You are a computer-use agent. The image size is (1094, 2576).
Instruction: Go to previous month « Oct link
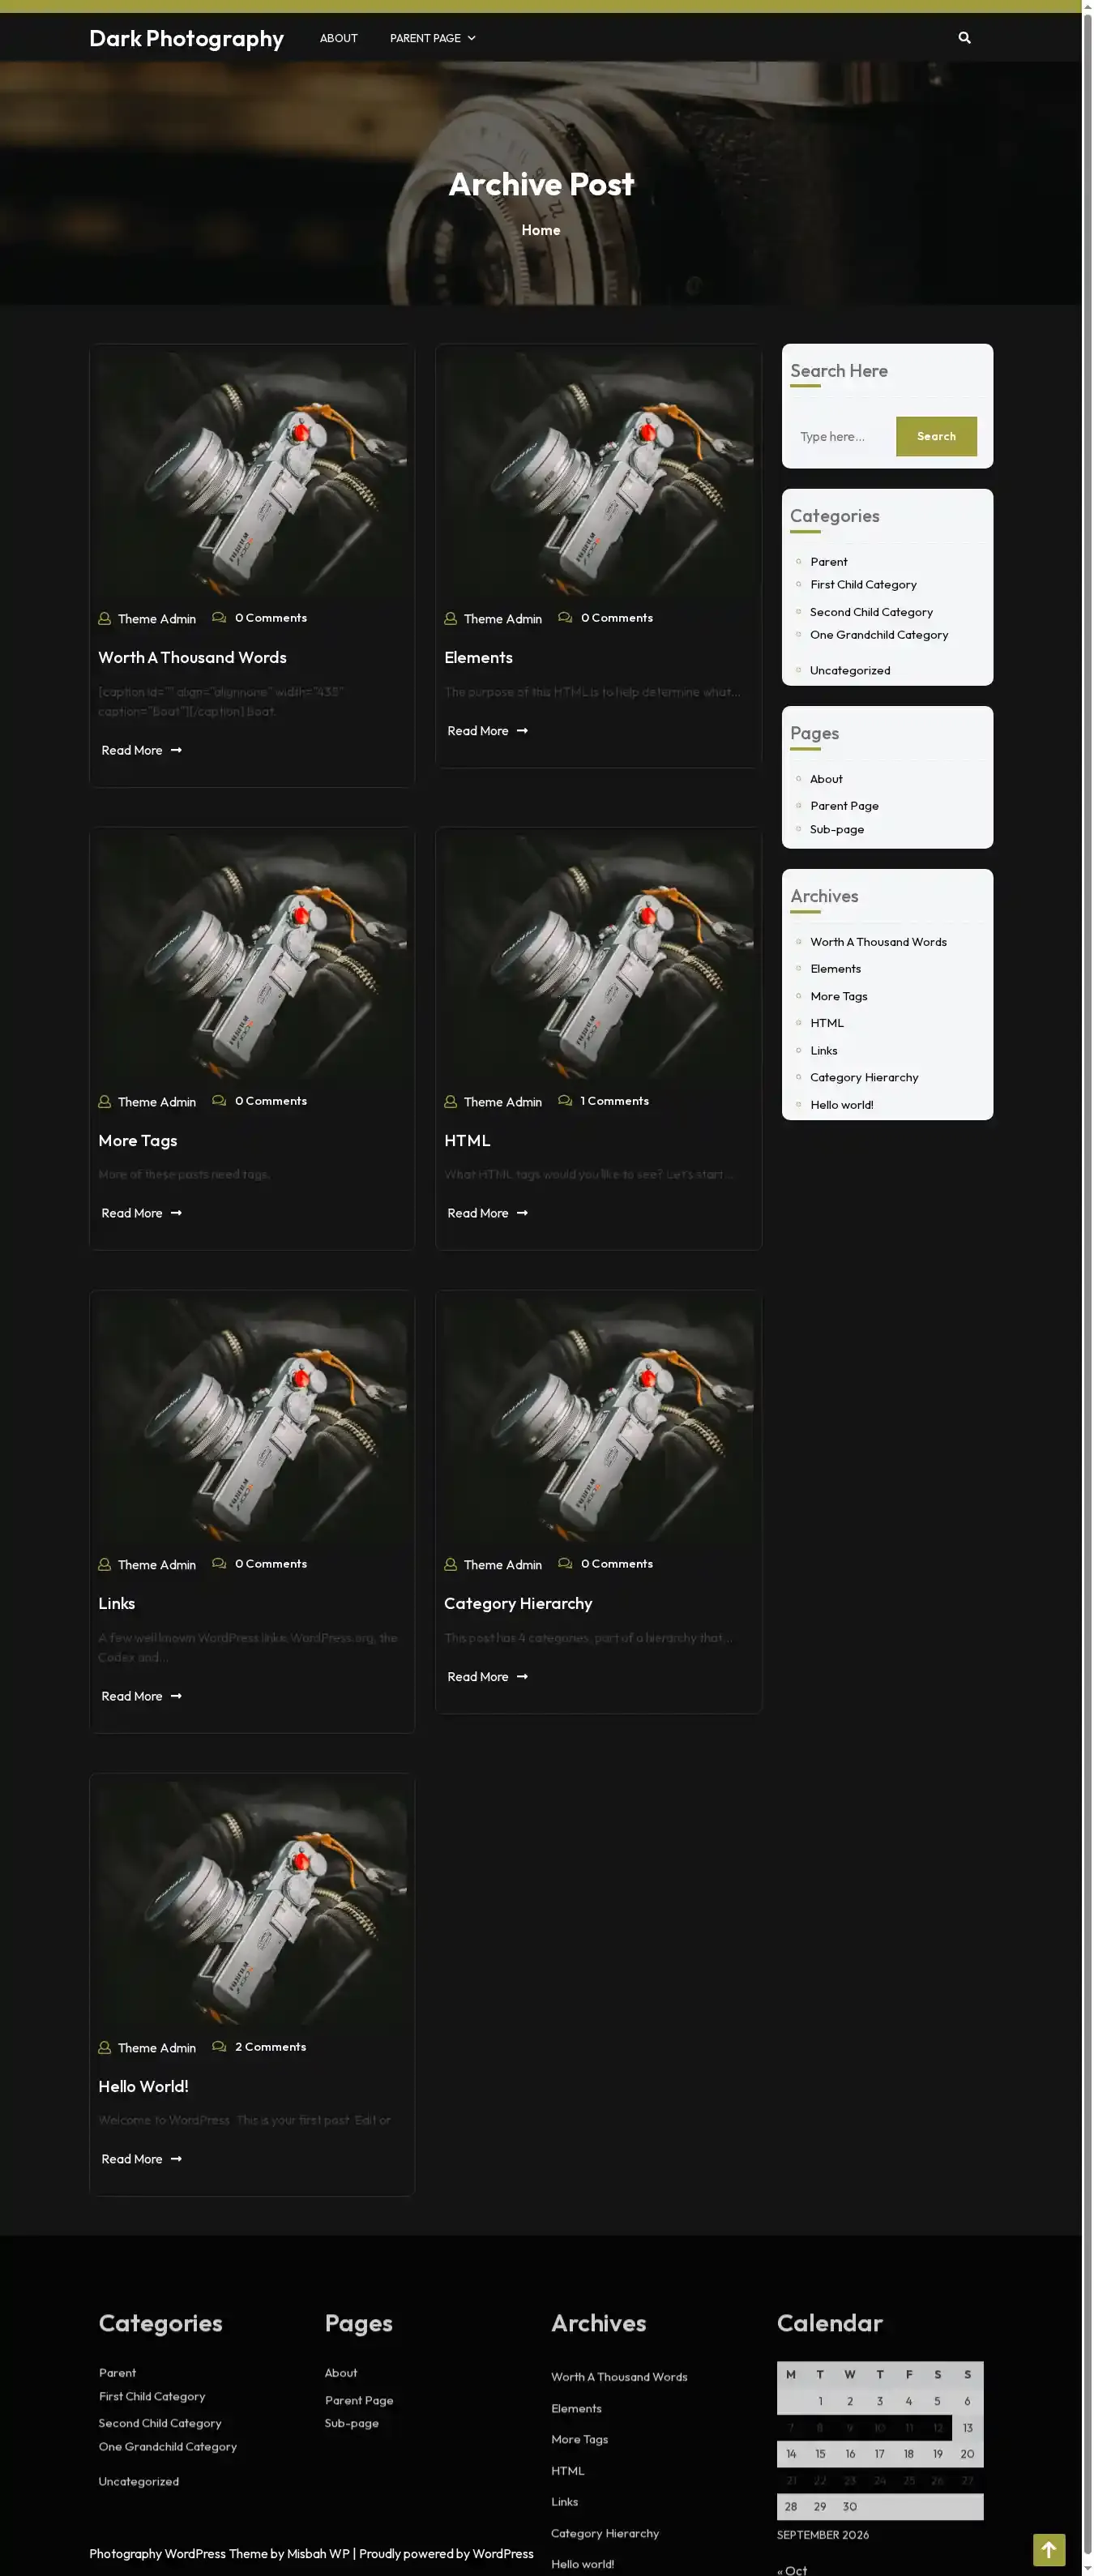(x=792, y=2570)
